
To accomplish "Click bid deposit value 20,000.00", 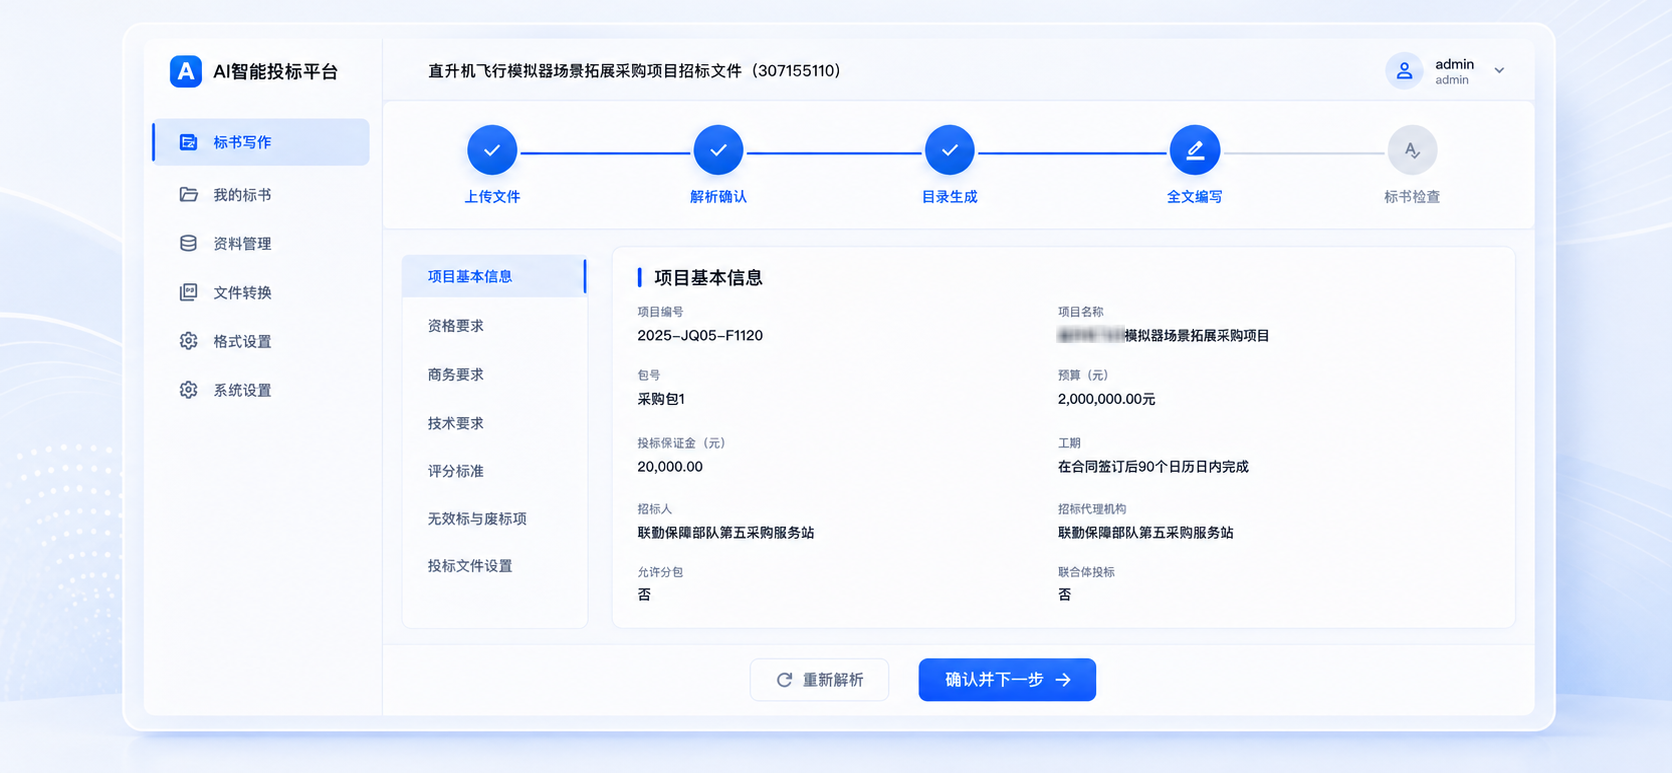I will point(670,467).
